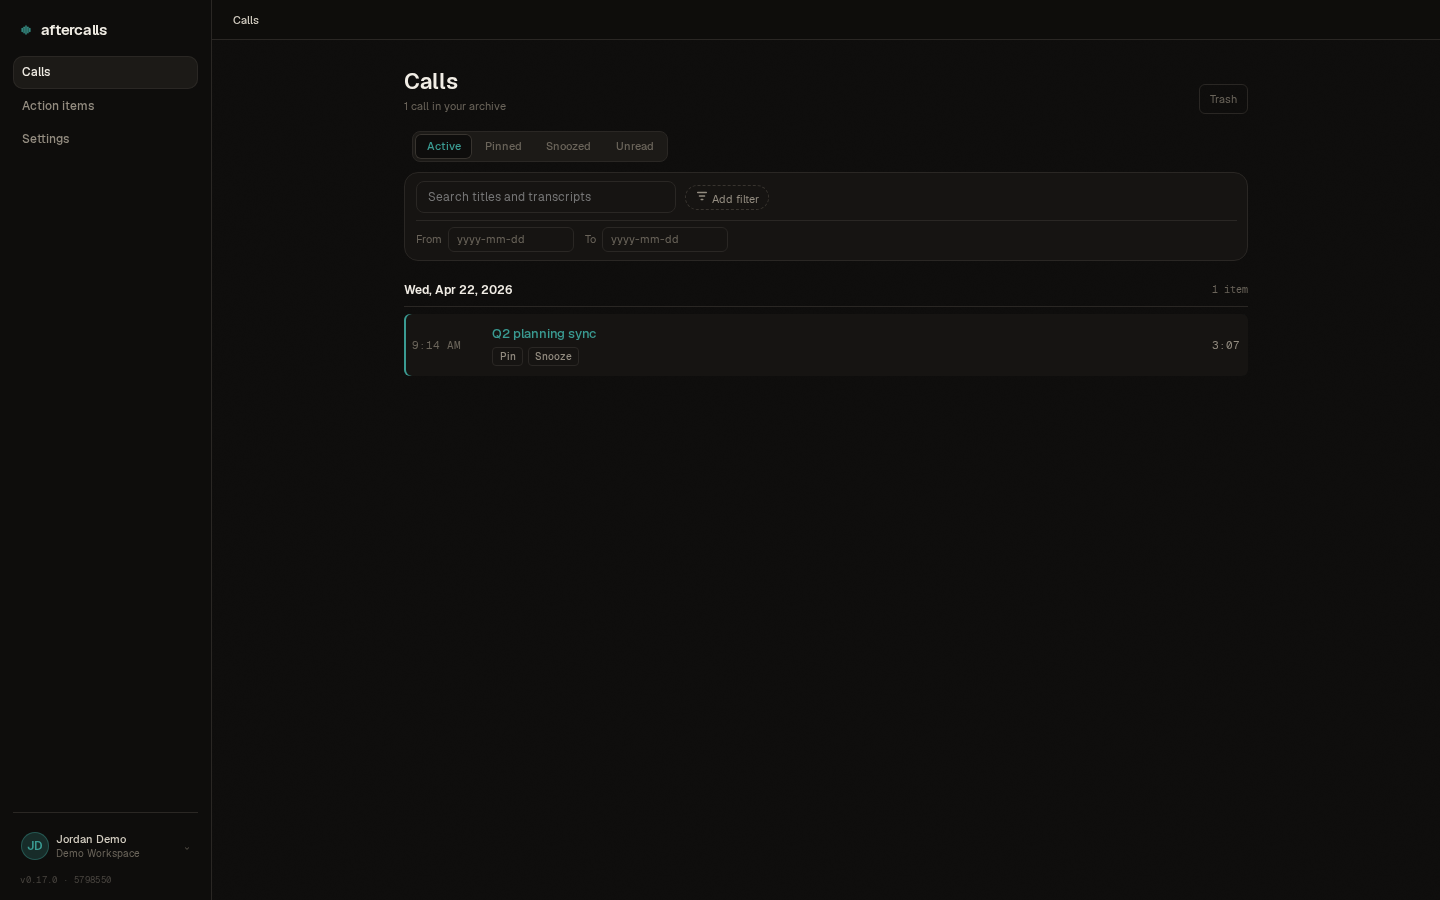Click the Calls breadcrumb at top
This screenshot has width=1440, height=900.
(x=246, y=20)
